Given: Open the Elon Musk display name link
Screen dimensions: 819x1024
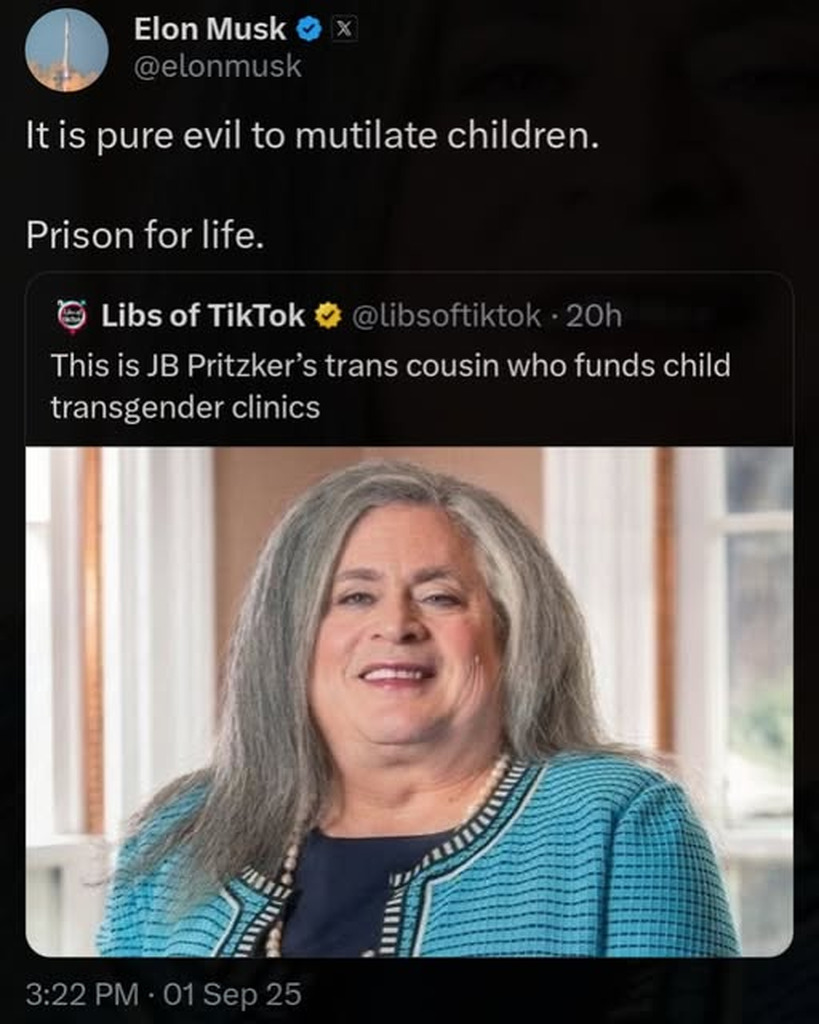Looking at the screenshot, I should click(210, 29).
